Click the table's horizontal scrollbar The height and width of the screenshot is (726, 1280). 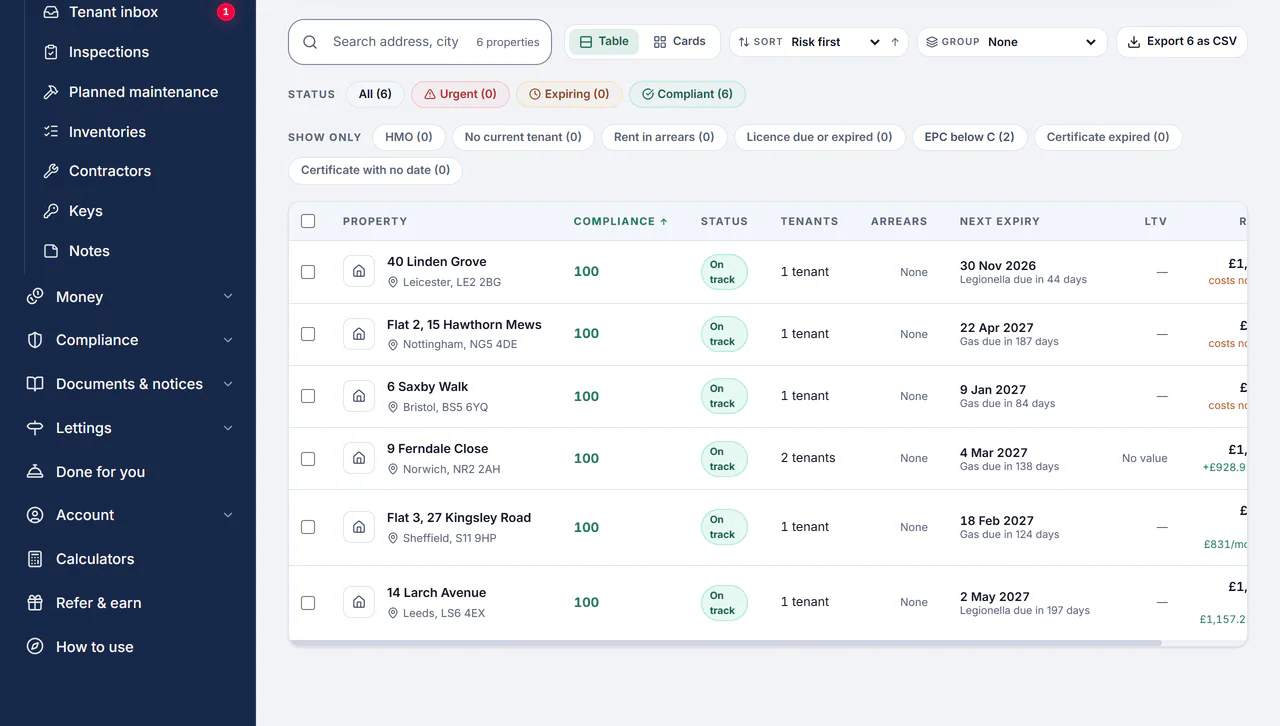(x=725, y=643)
